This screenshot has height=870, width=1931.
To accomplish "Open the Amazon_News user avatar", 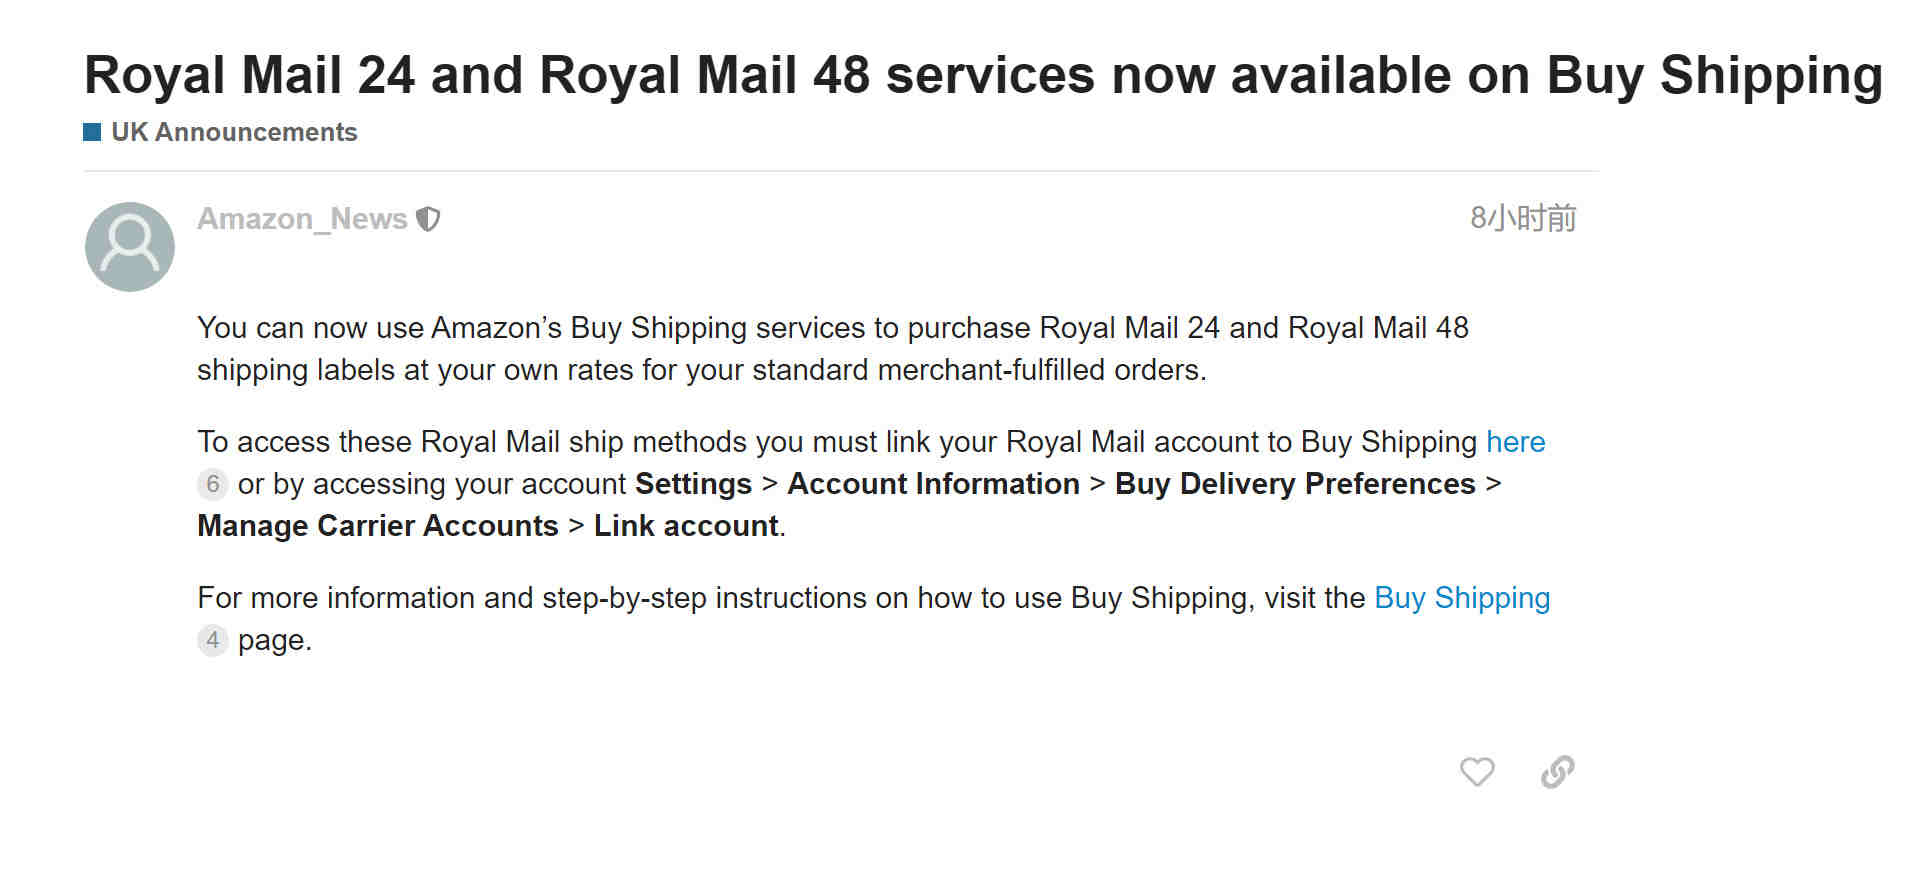I will [130, 247].
